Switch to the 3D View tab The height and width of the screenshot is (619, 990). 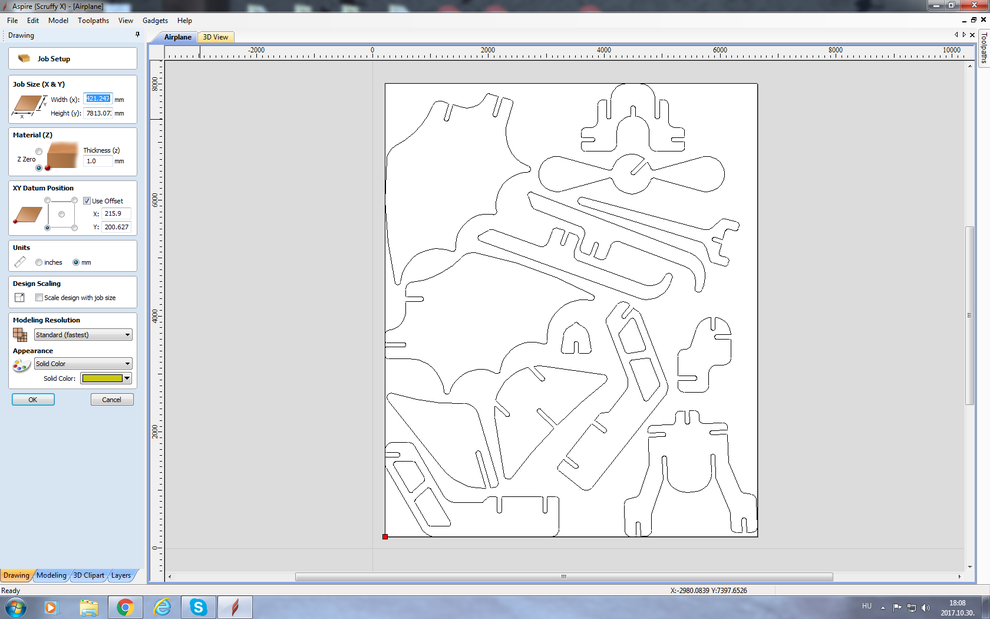coord(215,37)
